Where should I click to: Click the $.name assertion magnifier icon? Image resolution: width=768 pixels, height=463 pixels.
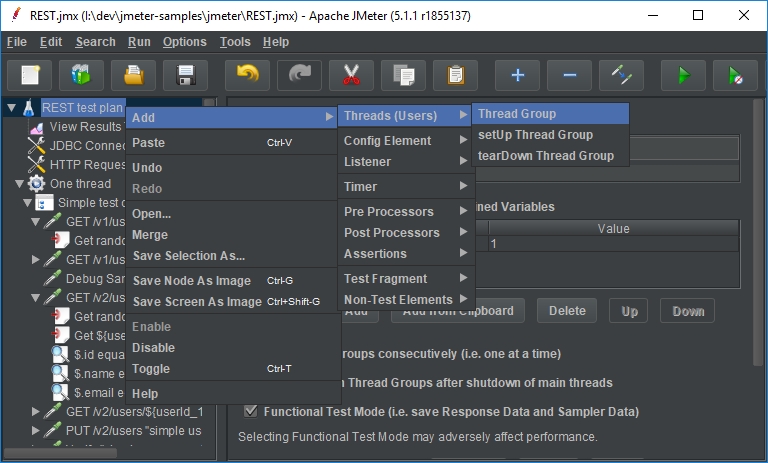click(60, 373)
